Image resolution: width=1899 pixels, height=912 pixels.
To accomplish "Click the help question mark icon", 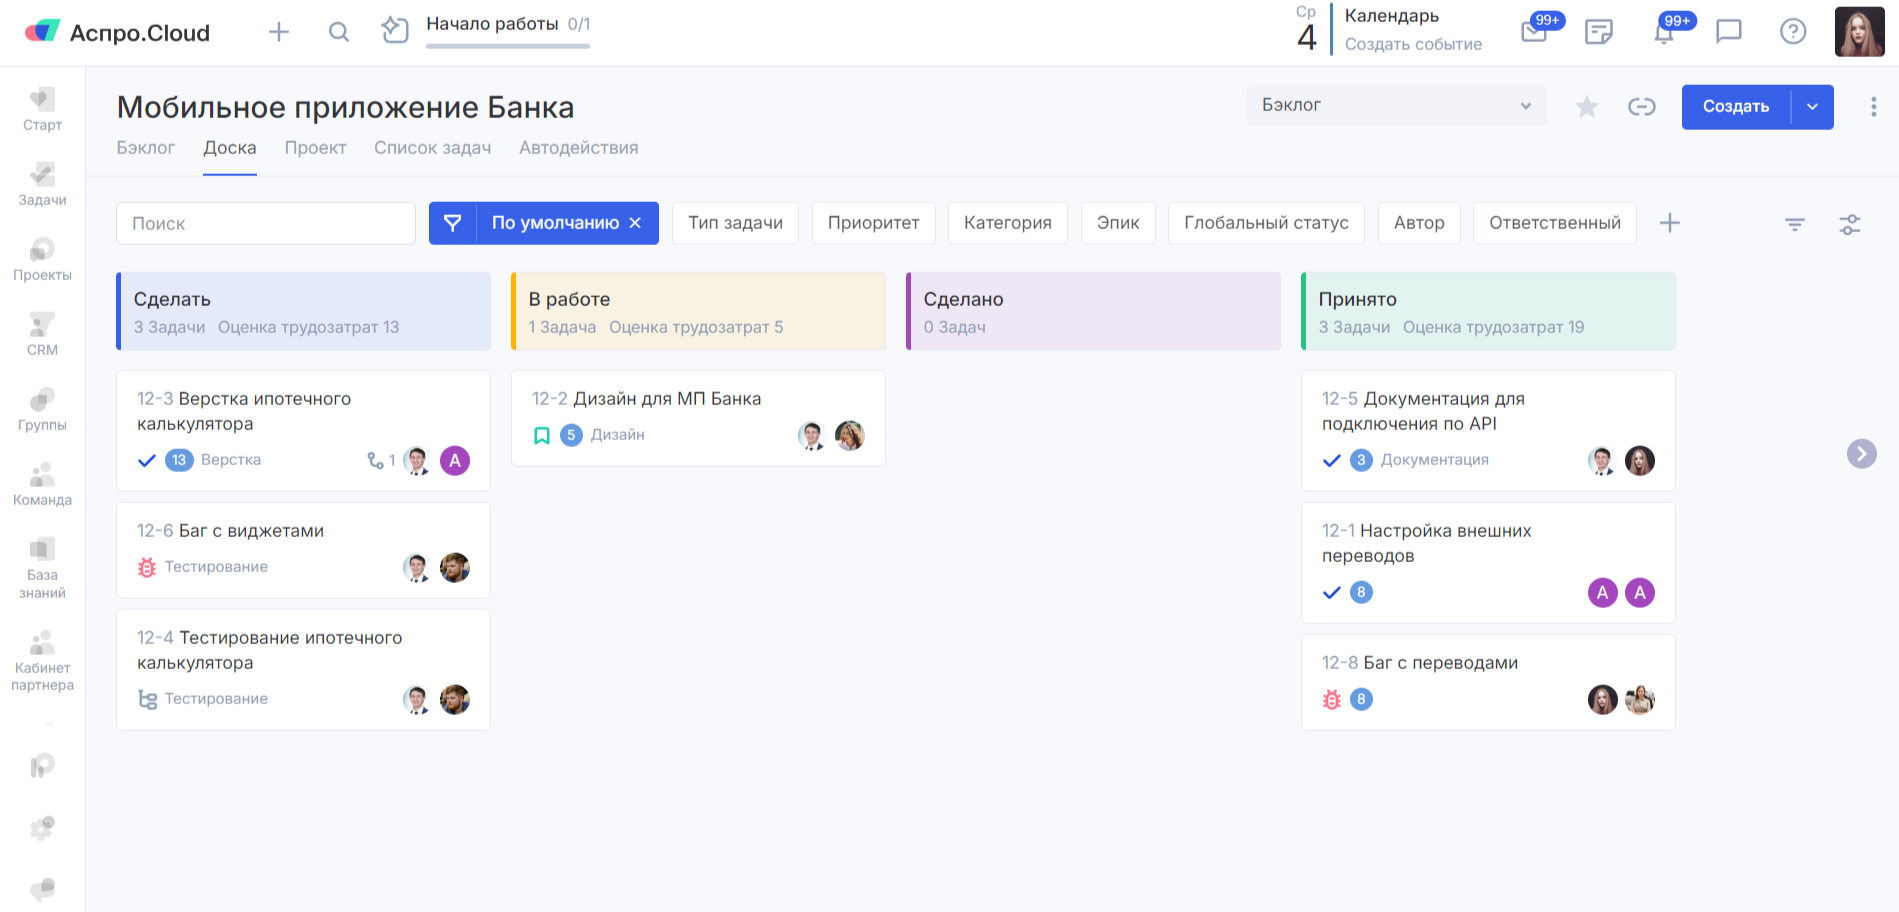I will [1793, 32].
